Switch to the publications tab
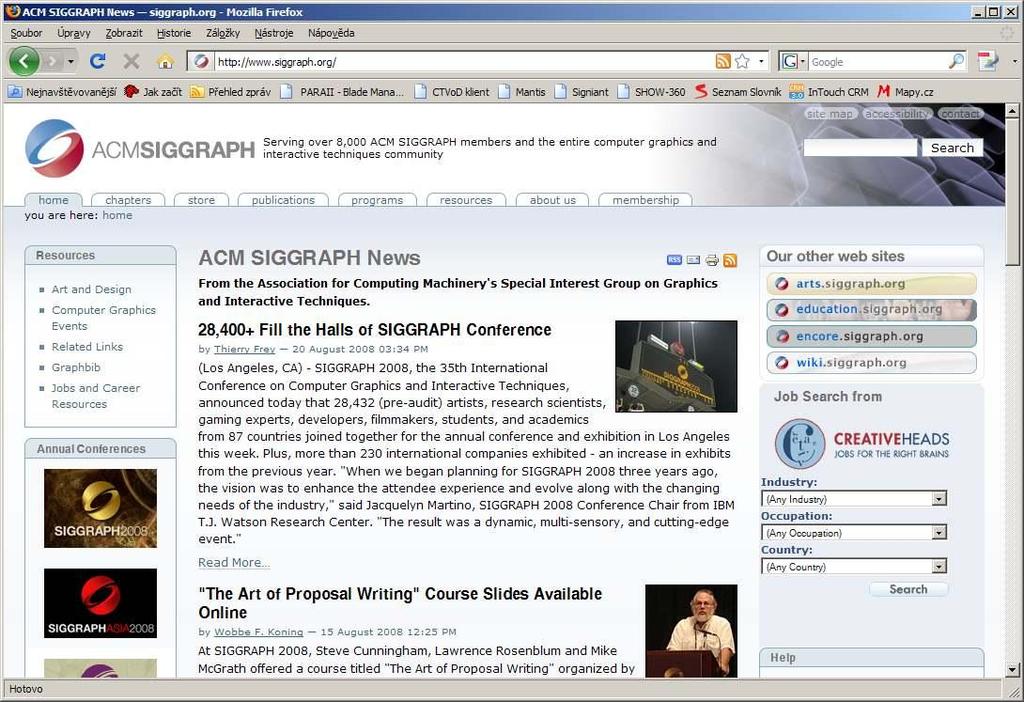Image resolution: width=1024 pixels, height=702 pixels. point(283,200)
